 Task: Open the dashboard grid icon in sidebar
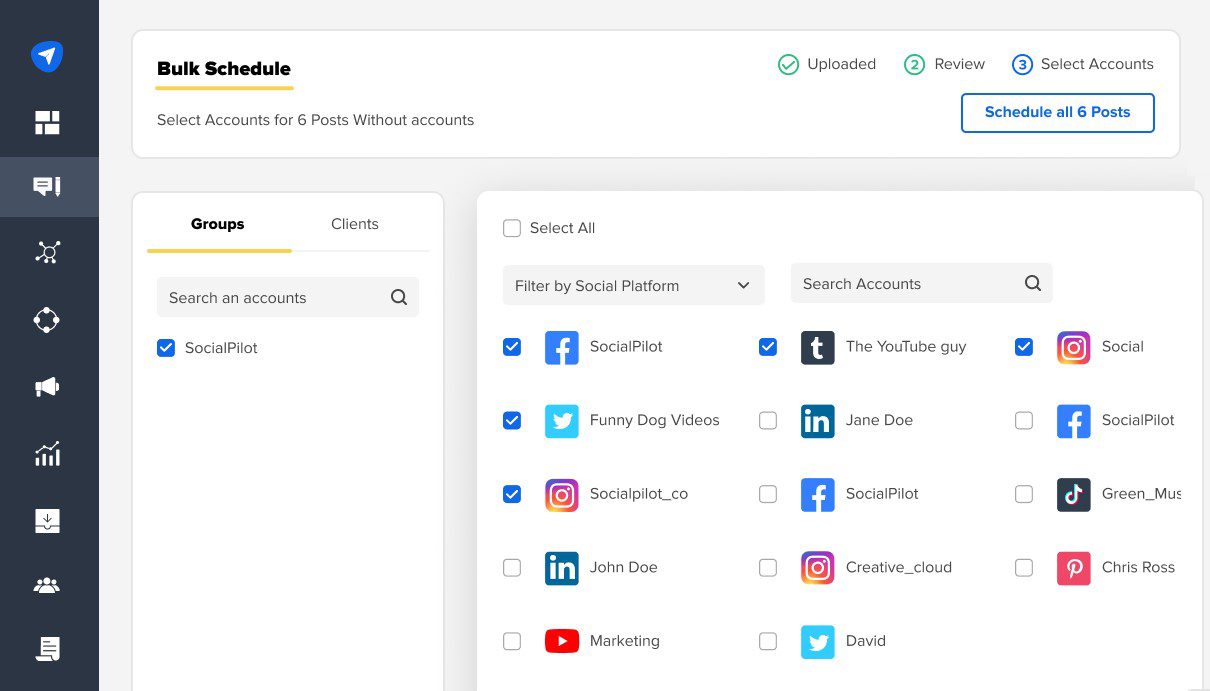pos(47,123)
